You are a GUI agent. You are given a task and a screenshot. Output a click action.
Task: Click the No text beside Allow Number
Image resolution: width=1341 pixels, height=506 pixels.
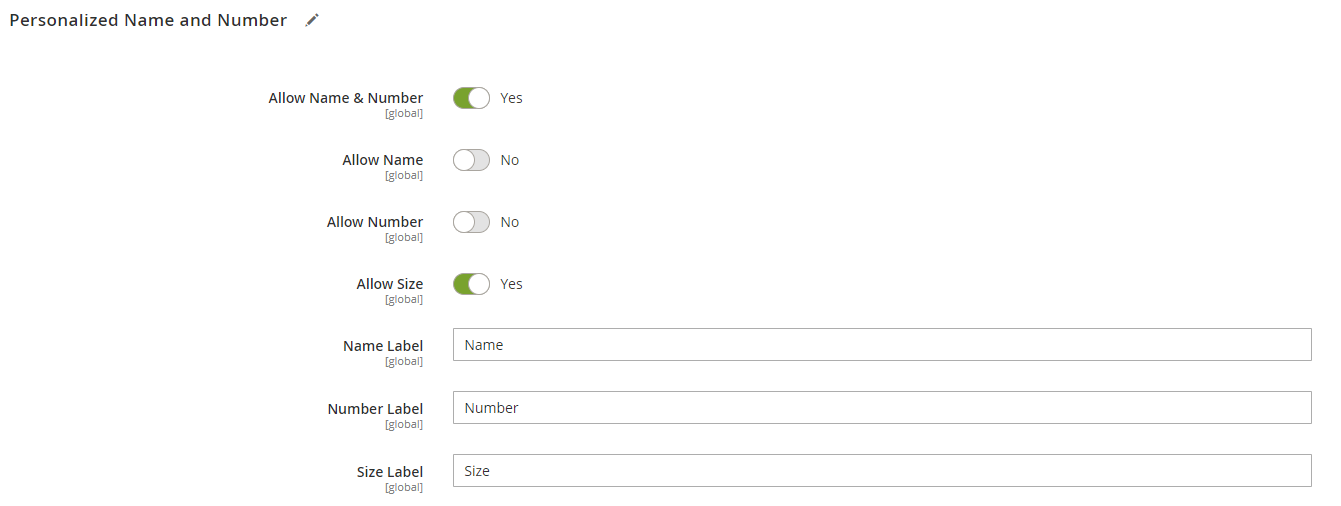tap(510, 222)
